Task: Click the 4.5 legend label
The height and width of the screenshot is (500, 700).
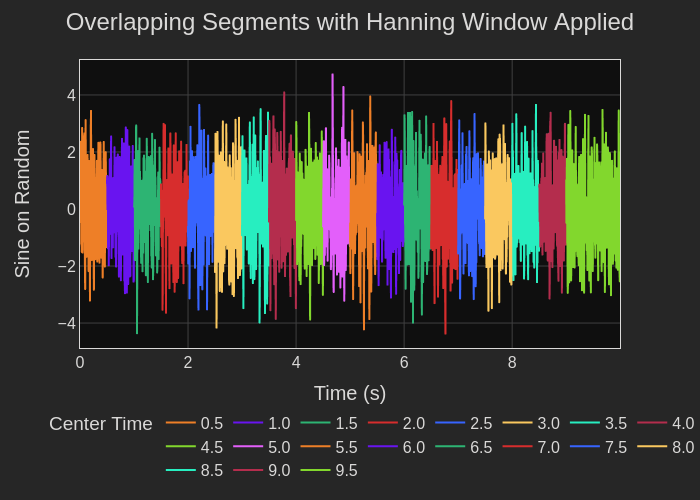Action: click(211, 447)
